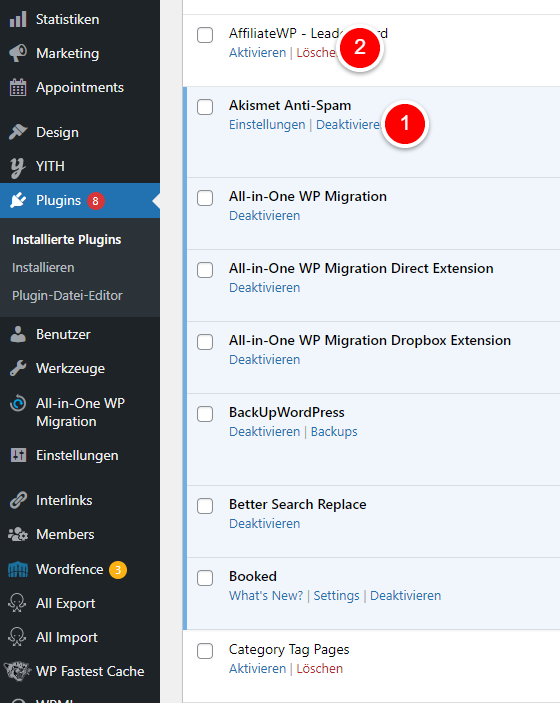Deactivate All-in-One WP Migration plugin
Screen dimensions: 560x703
coord(265,216)
